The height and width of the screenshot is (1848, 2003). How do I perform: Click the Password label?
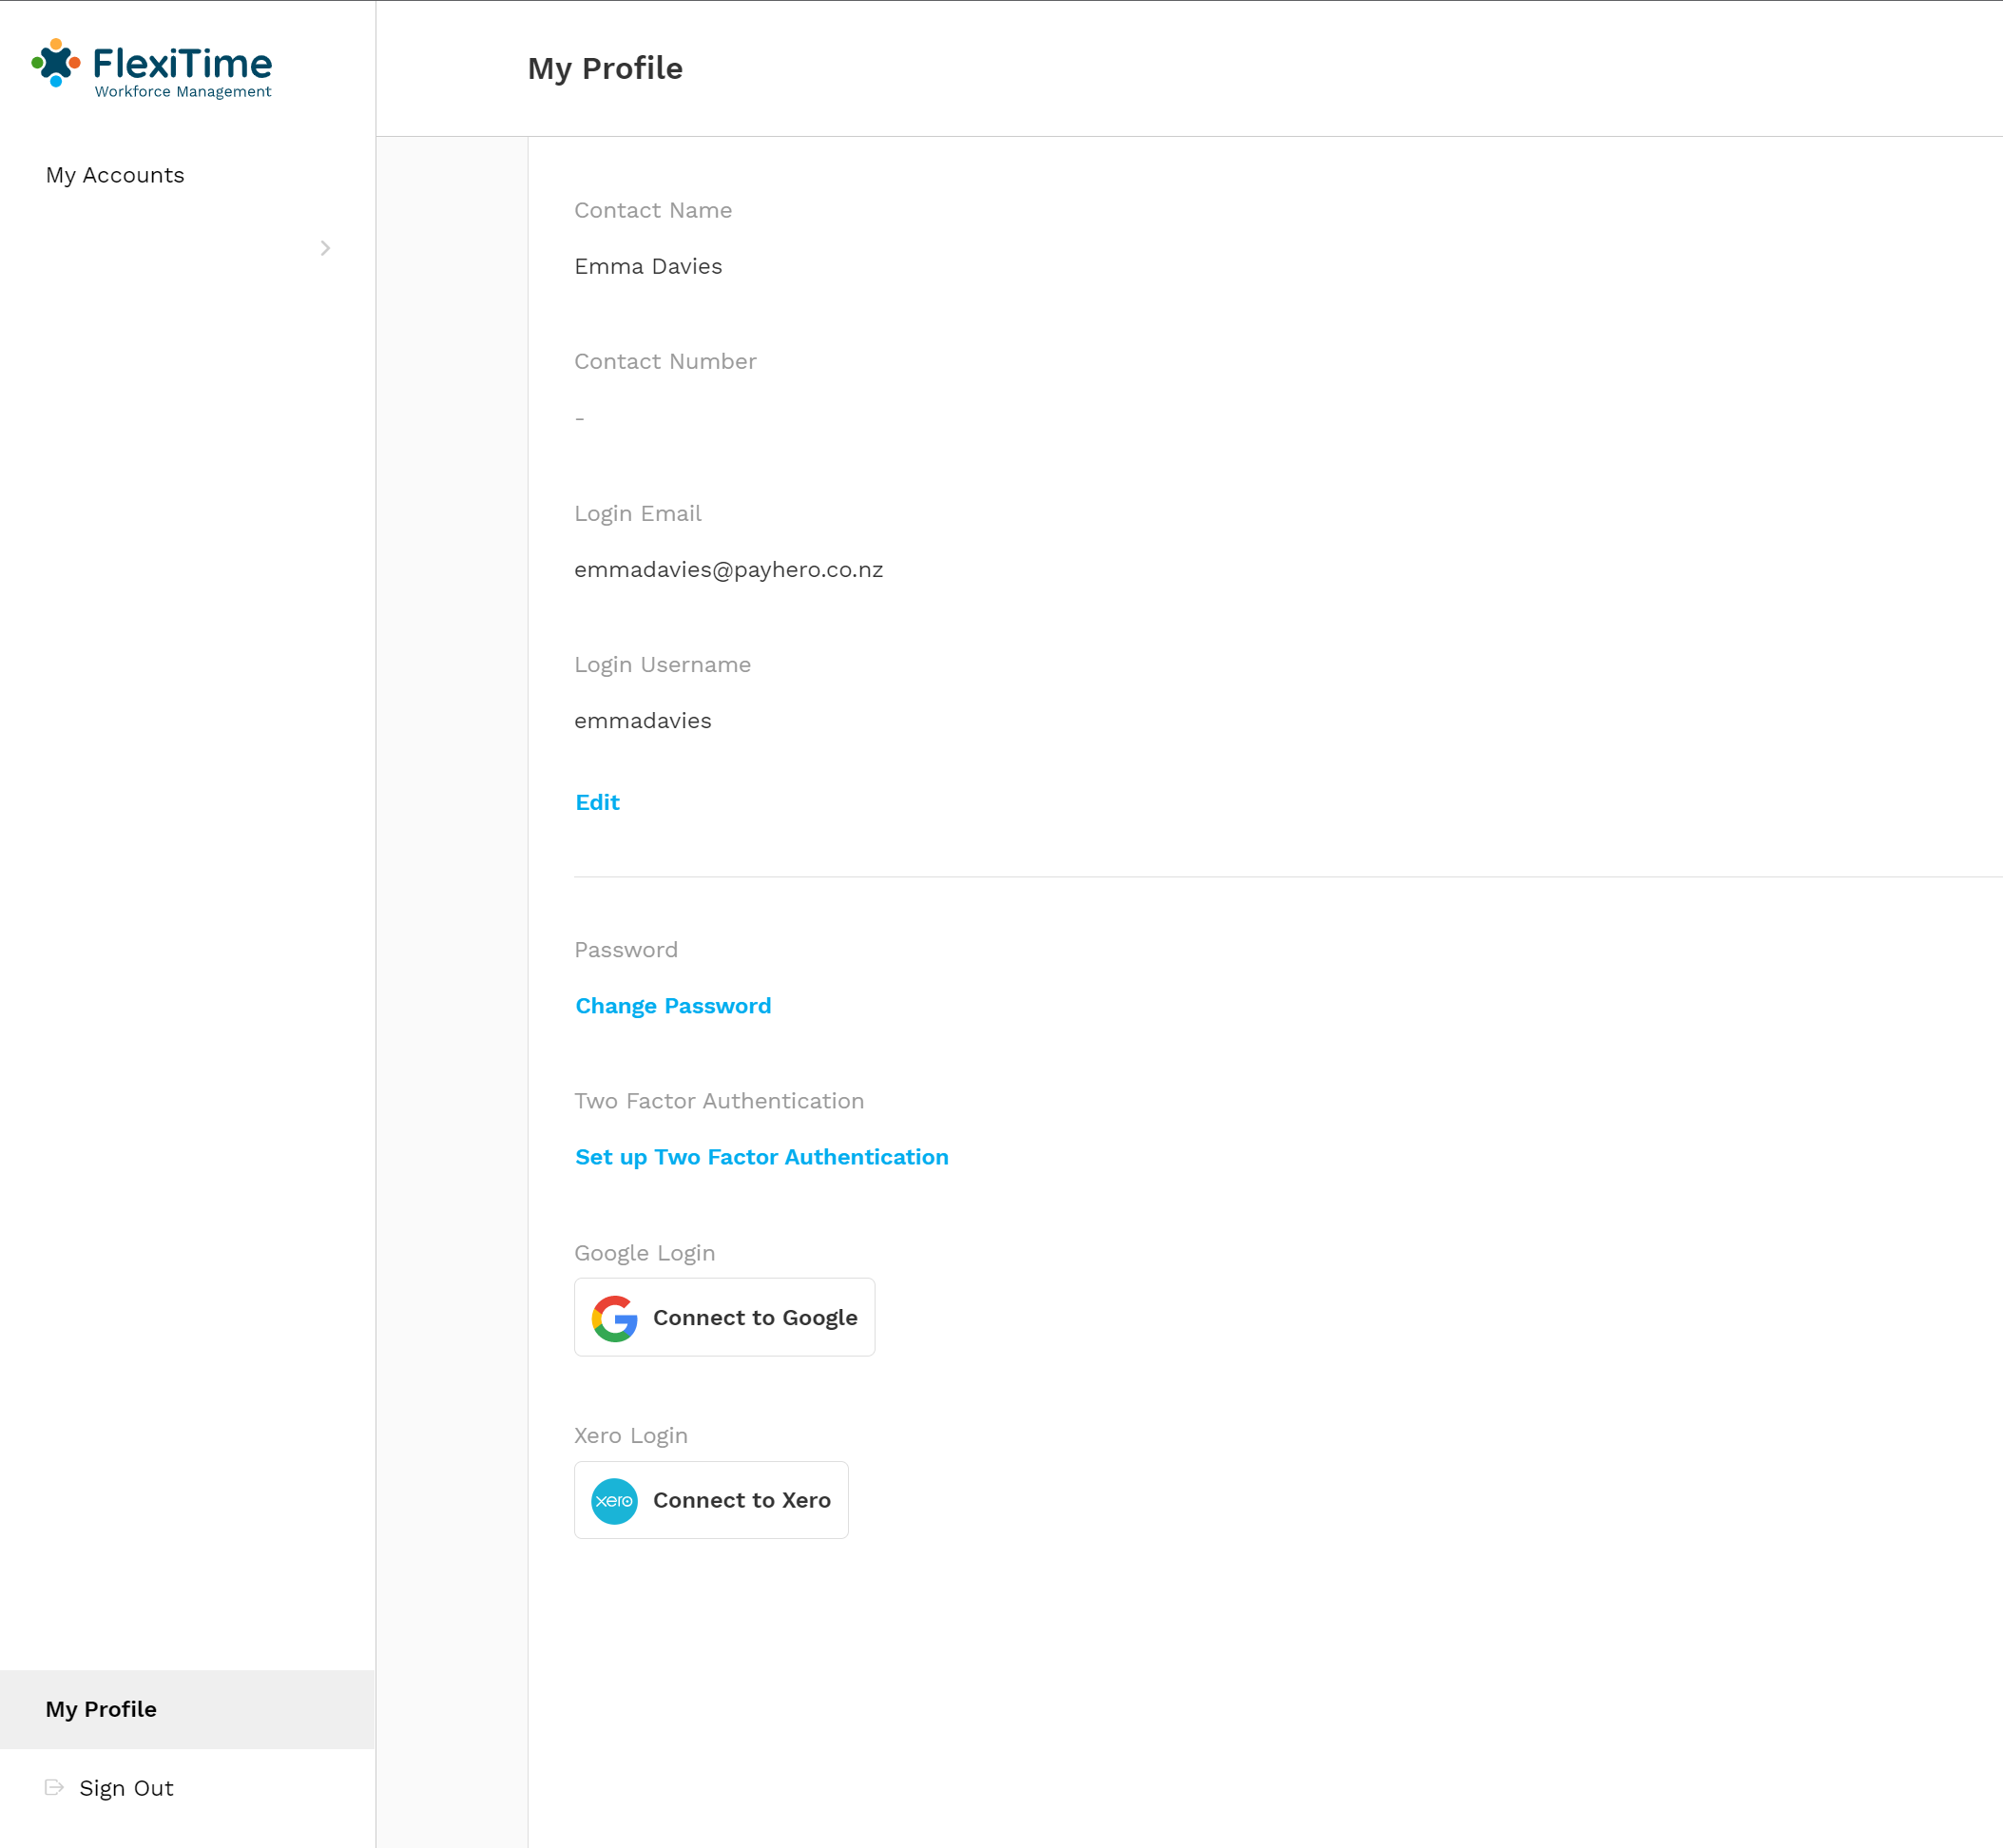pyautogui.click(x=626, y=950)
